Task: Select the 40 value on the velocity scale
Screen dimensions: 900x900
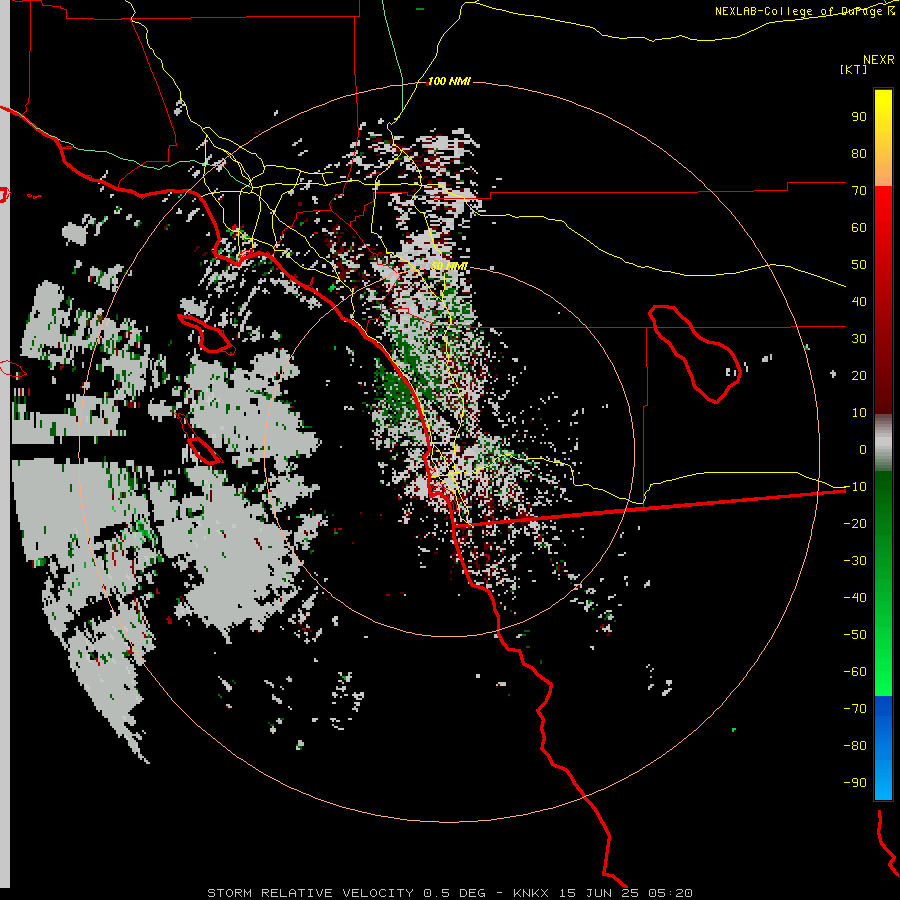Action: (859, 301)
